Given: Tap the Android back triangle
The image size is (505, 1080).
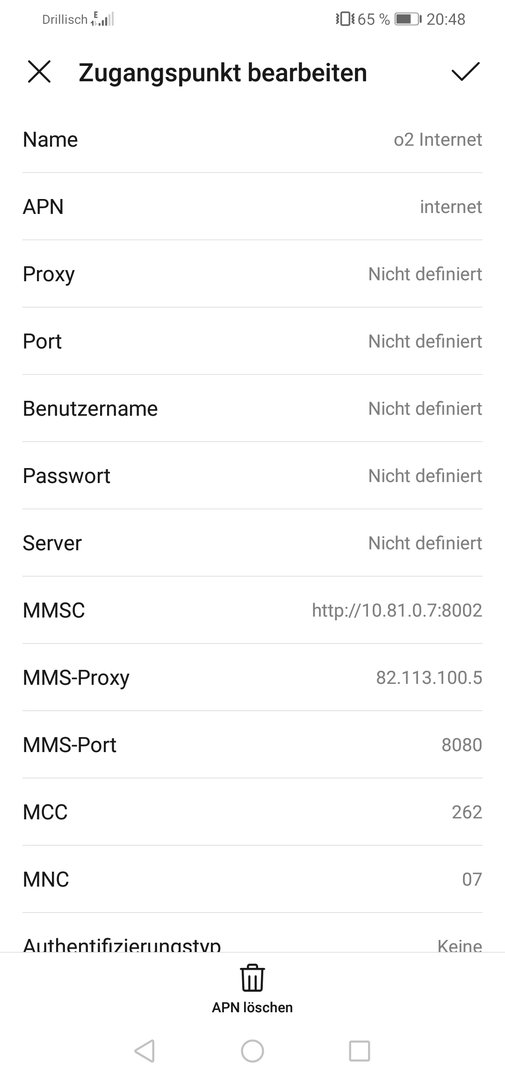Looking at the screenshot, I should [144, 1050].
